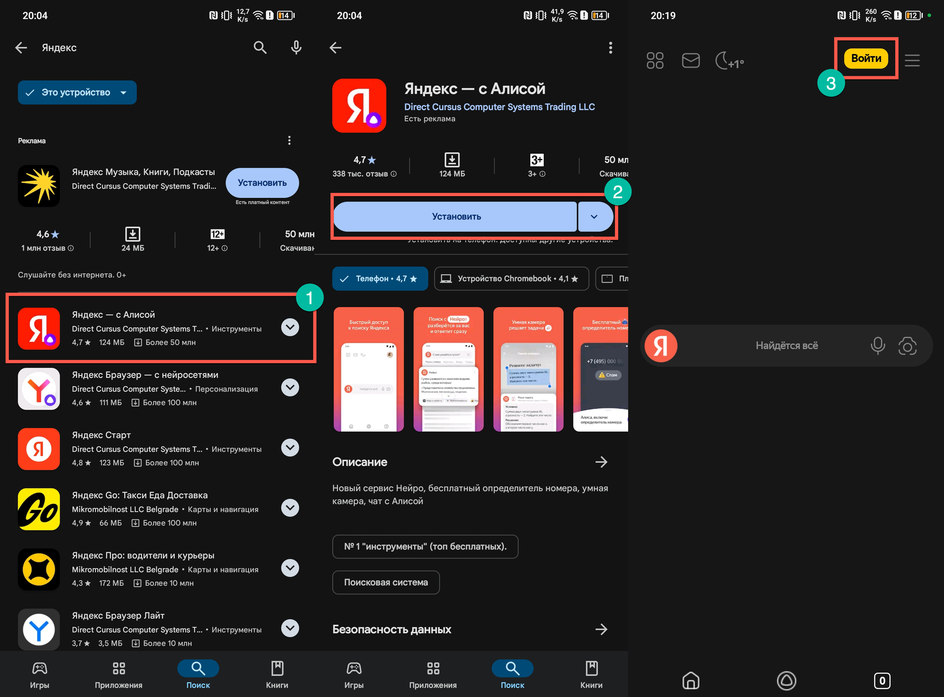Select the Телефон • 4,7 device chip

click(x=380, y=279)
